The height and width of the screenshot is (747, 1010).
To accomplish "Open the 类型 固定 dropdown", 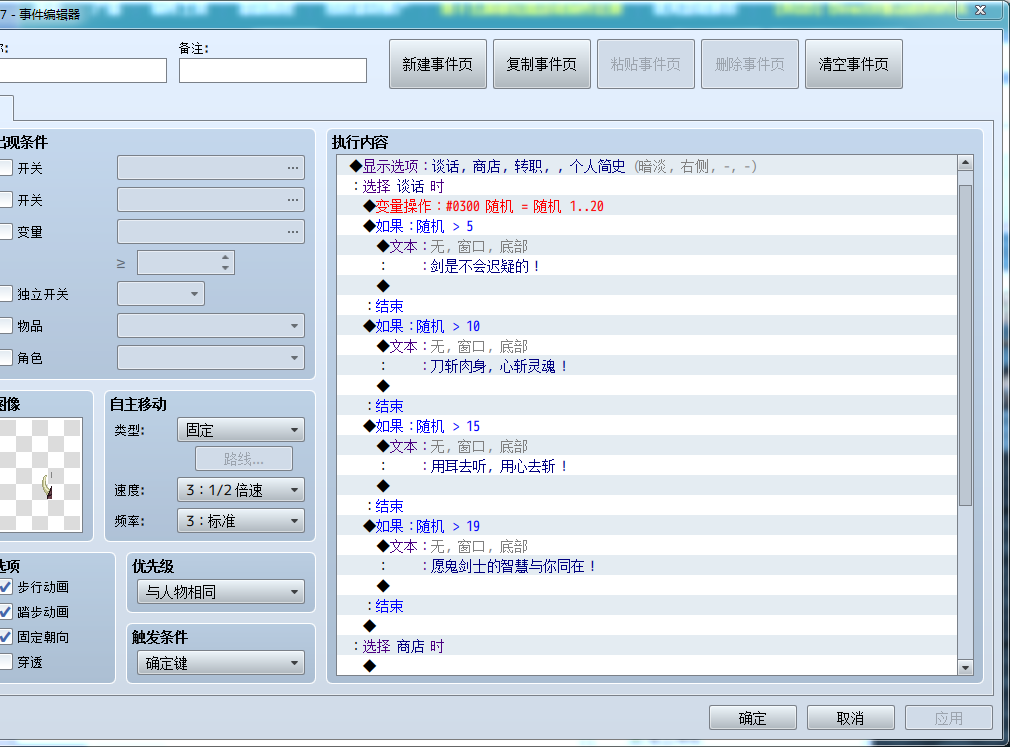I will click(x=241, y=430).
